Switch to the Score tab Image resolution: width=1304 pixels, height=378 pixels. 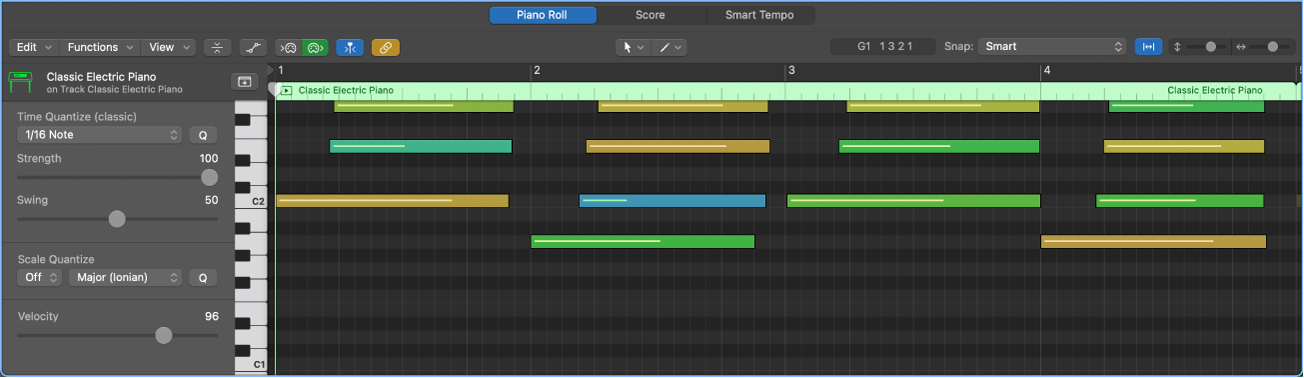click(650, 15)
